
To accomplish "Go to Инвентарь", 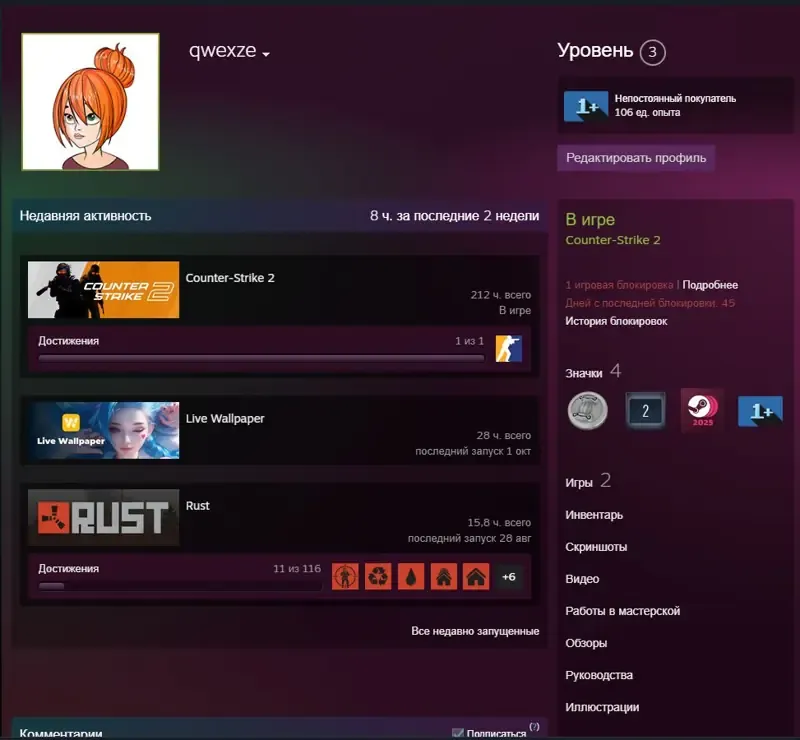I will (x=594, y=515).
